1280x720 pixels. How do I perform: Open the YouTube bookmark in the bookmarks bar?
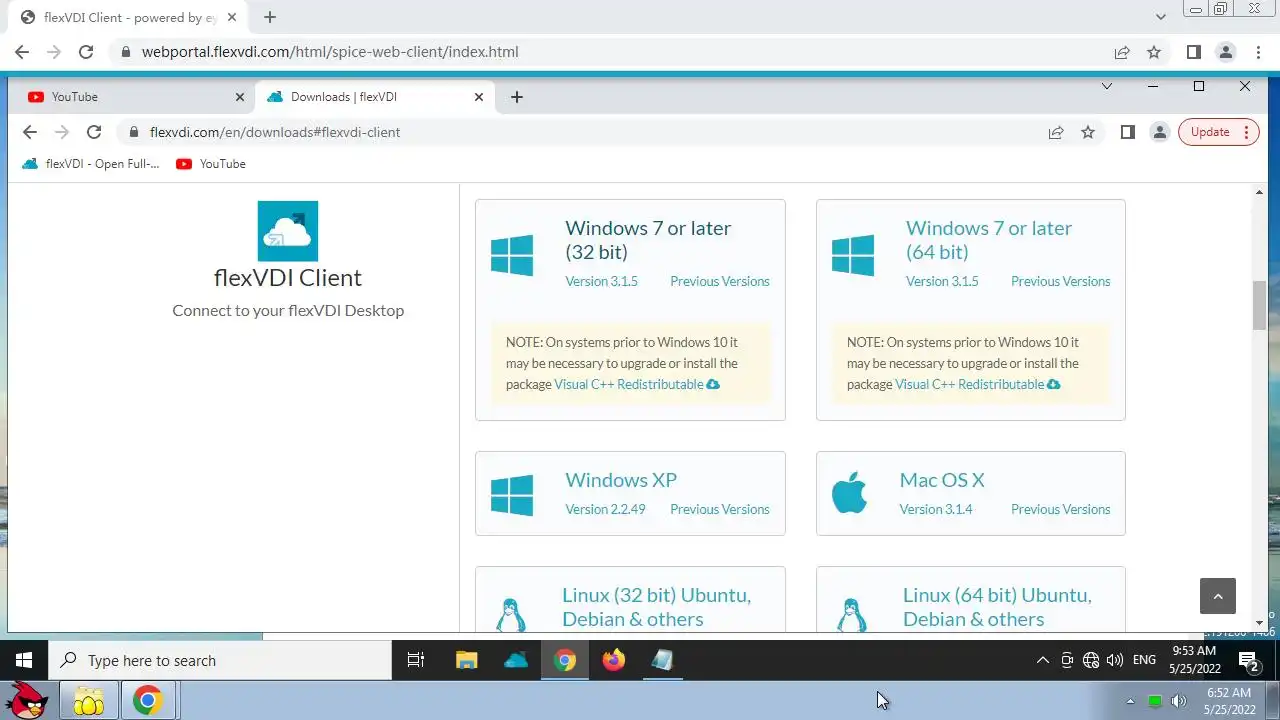click(211, 164)
